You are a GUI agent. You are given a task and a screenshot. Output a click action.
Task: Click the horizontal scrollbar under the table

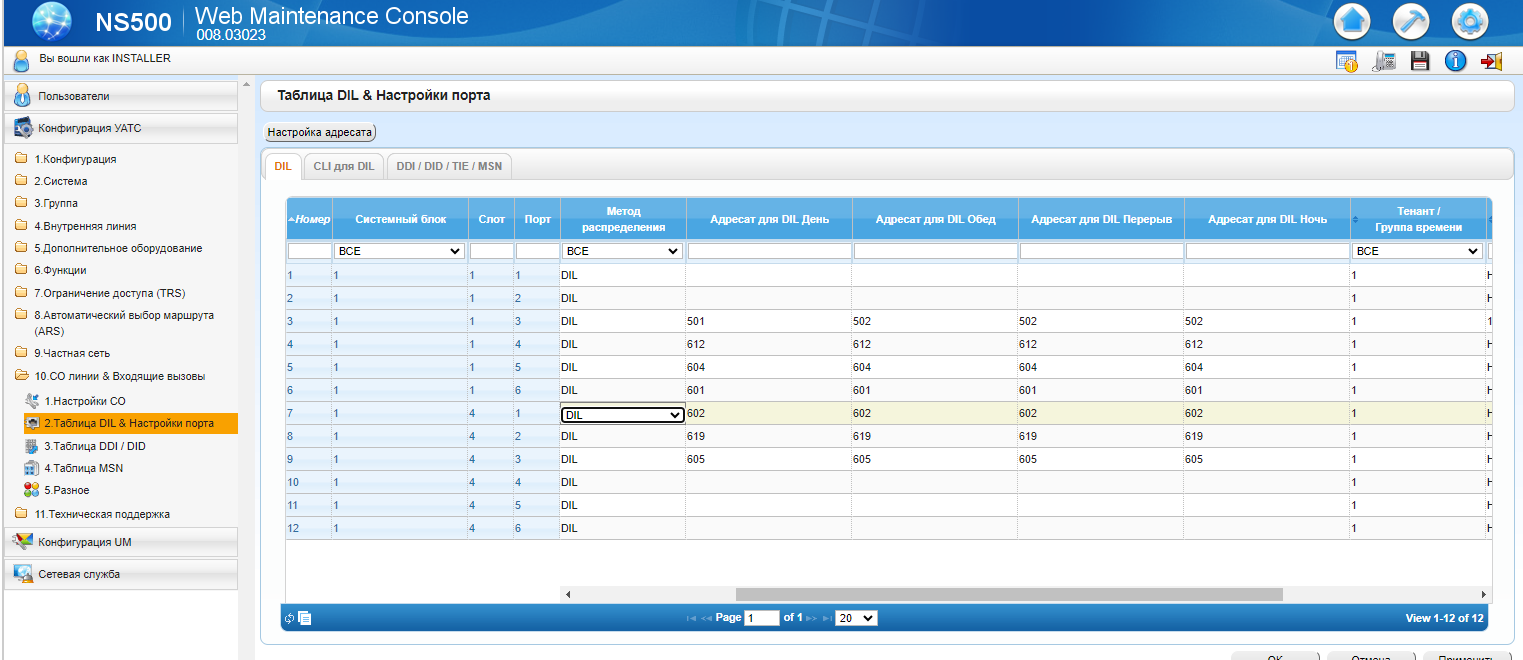[1009, 594]
